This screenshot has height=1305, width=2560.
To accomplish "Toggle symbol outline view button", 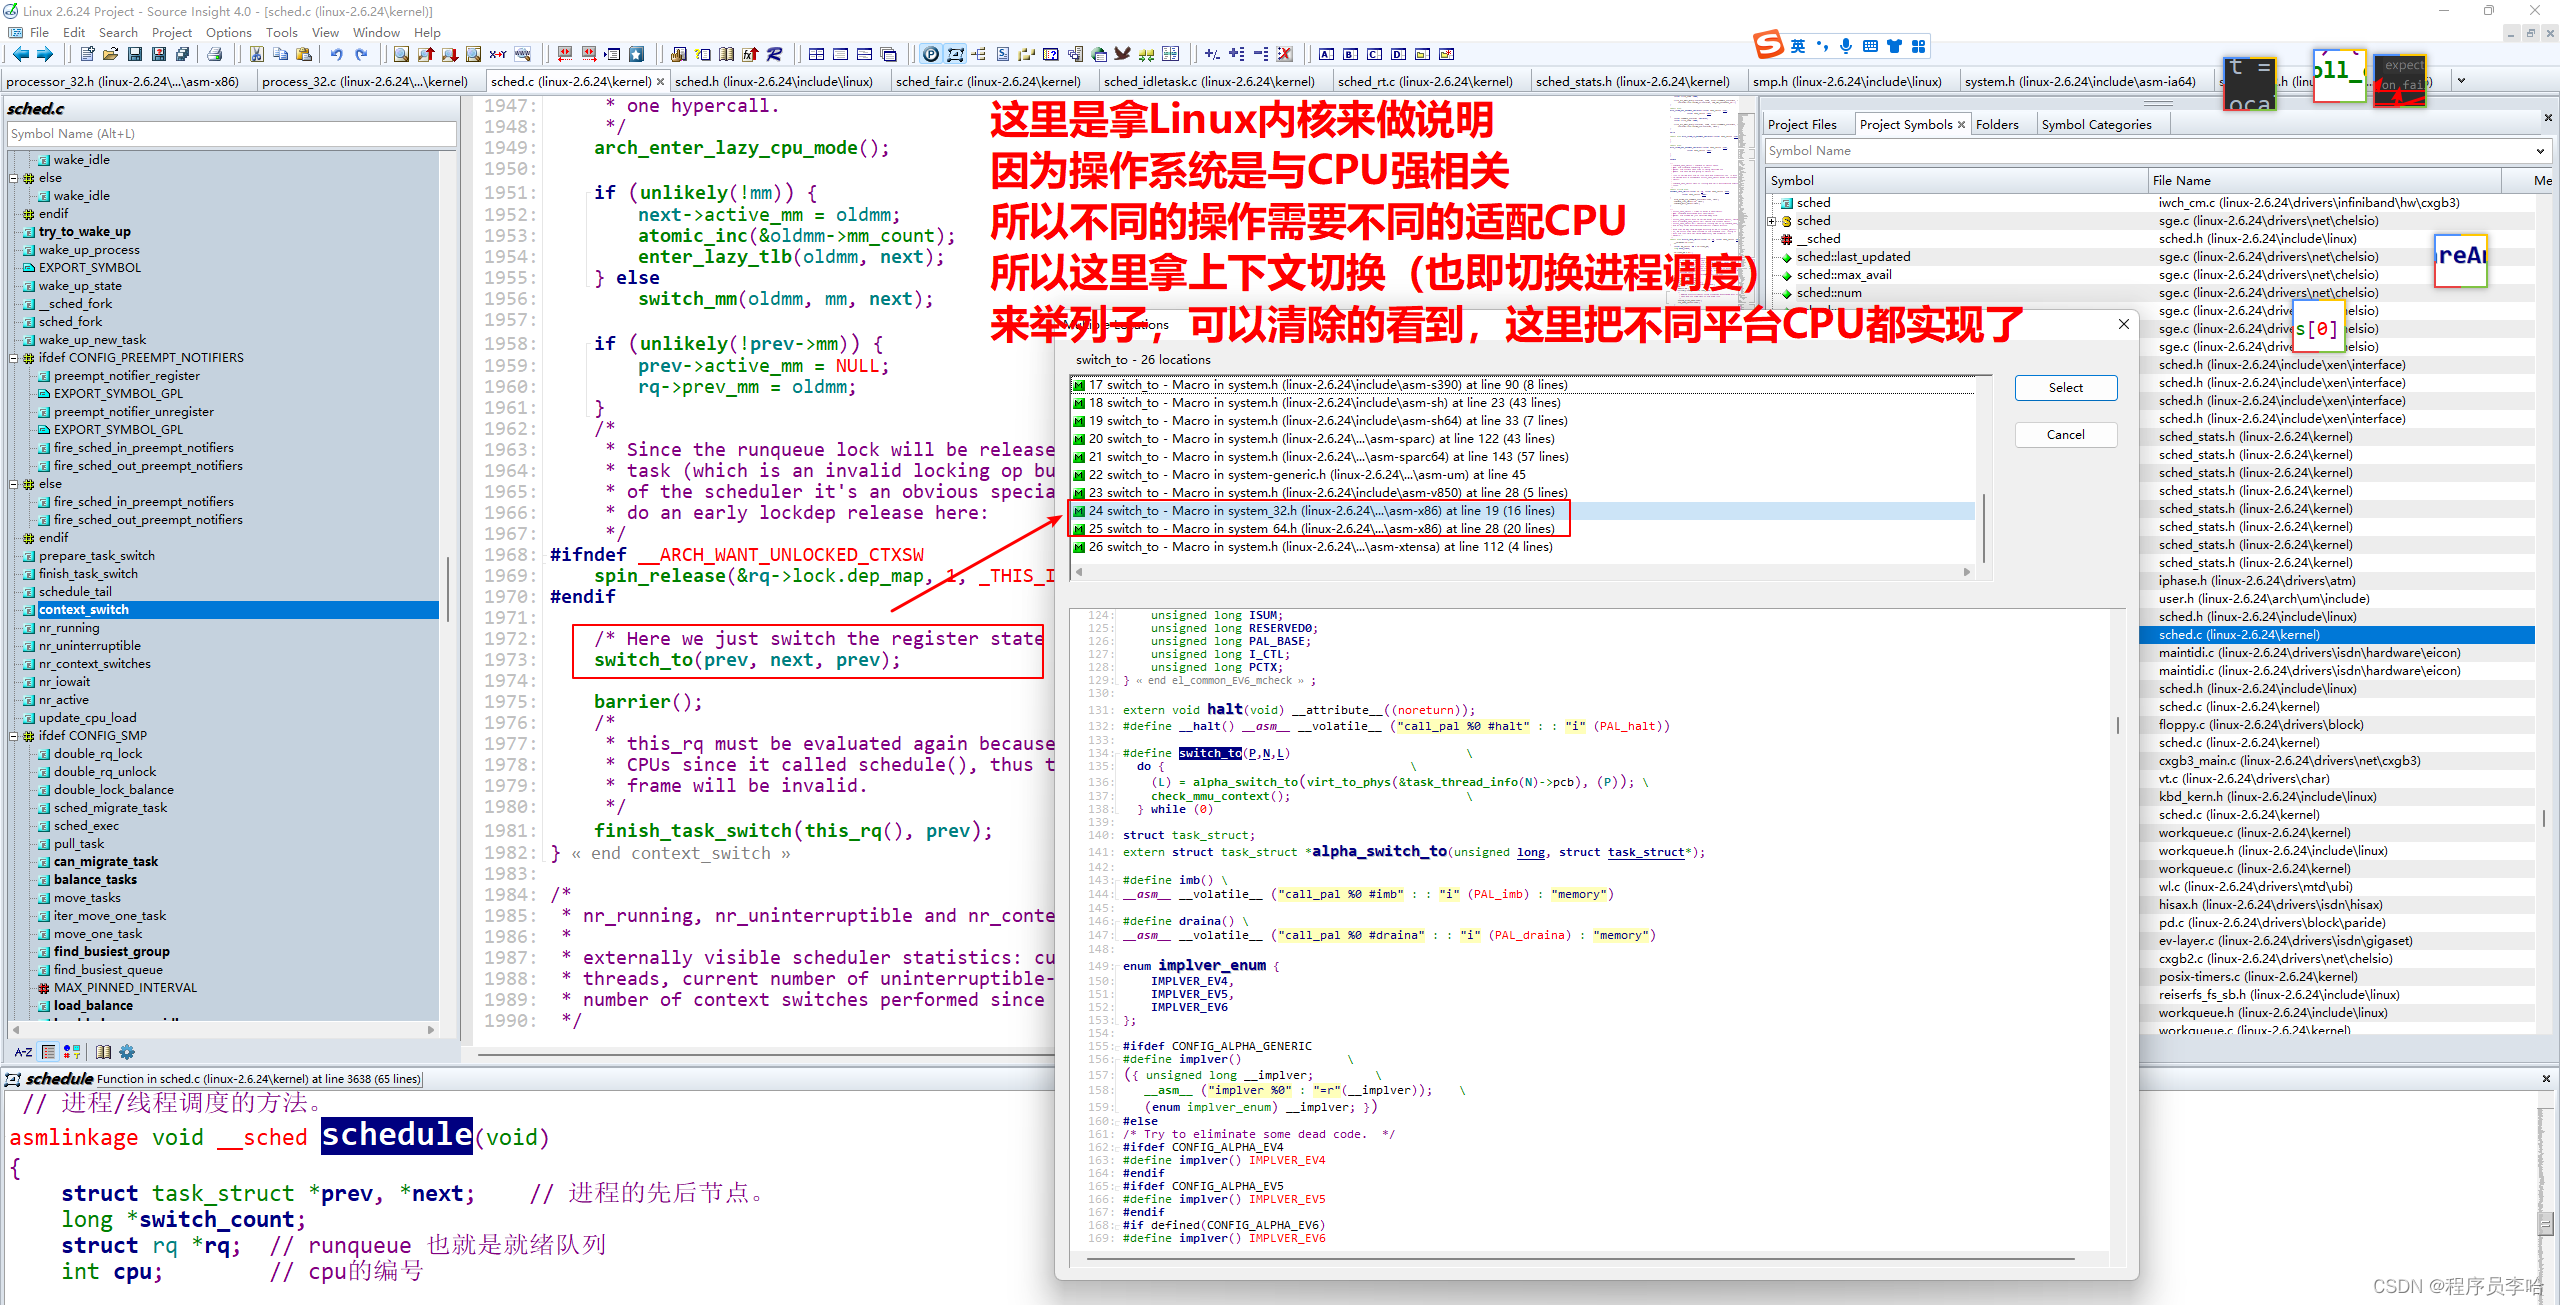I will pos(48,1052).
